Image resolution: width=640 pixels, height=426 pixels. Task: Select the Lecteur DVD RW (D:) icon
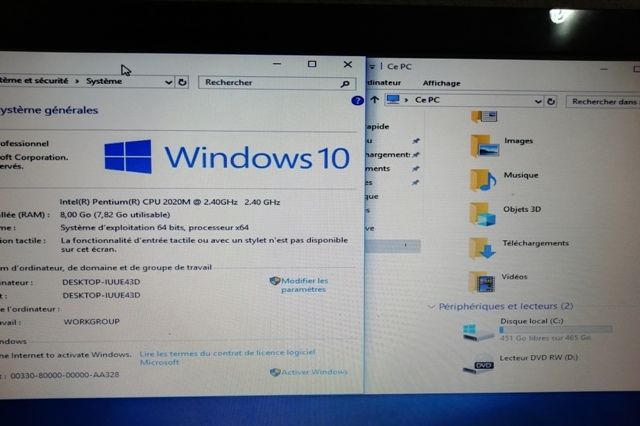[x=478, y=364]
